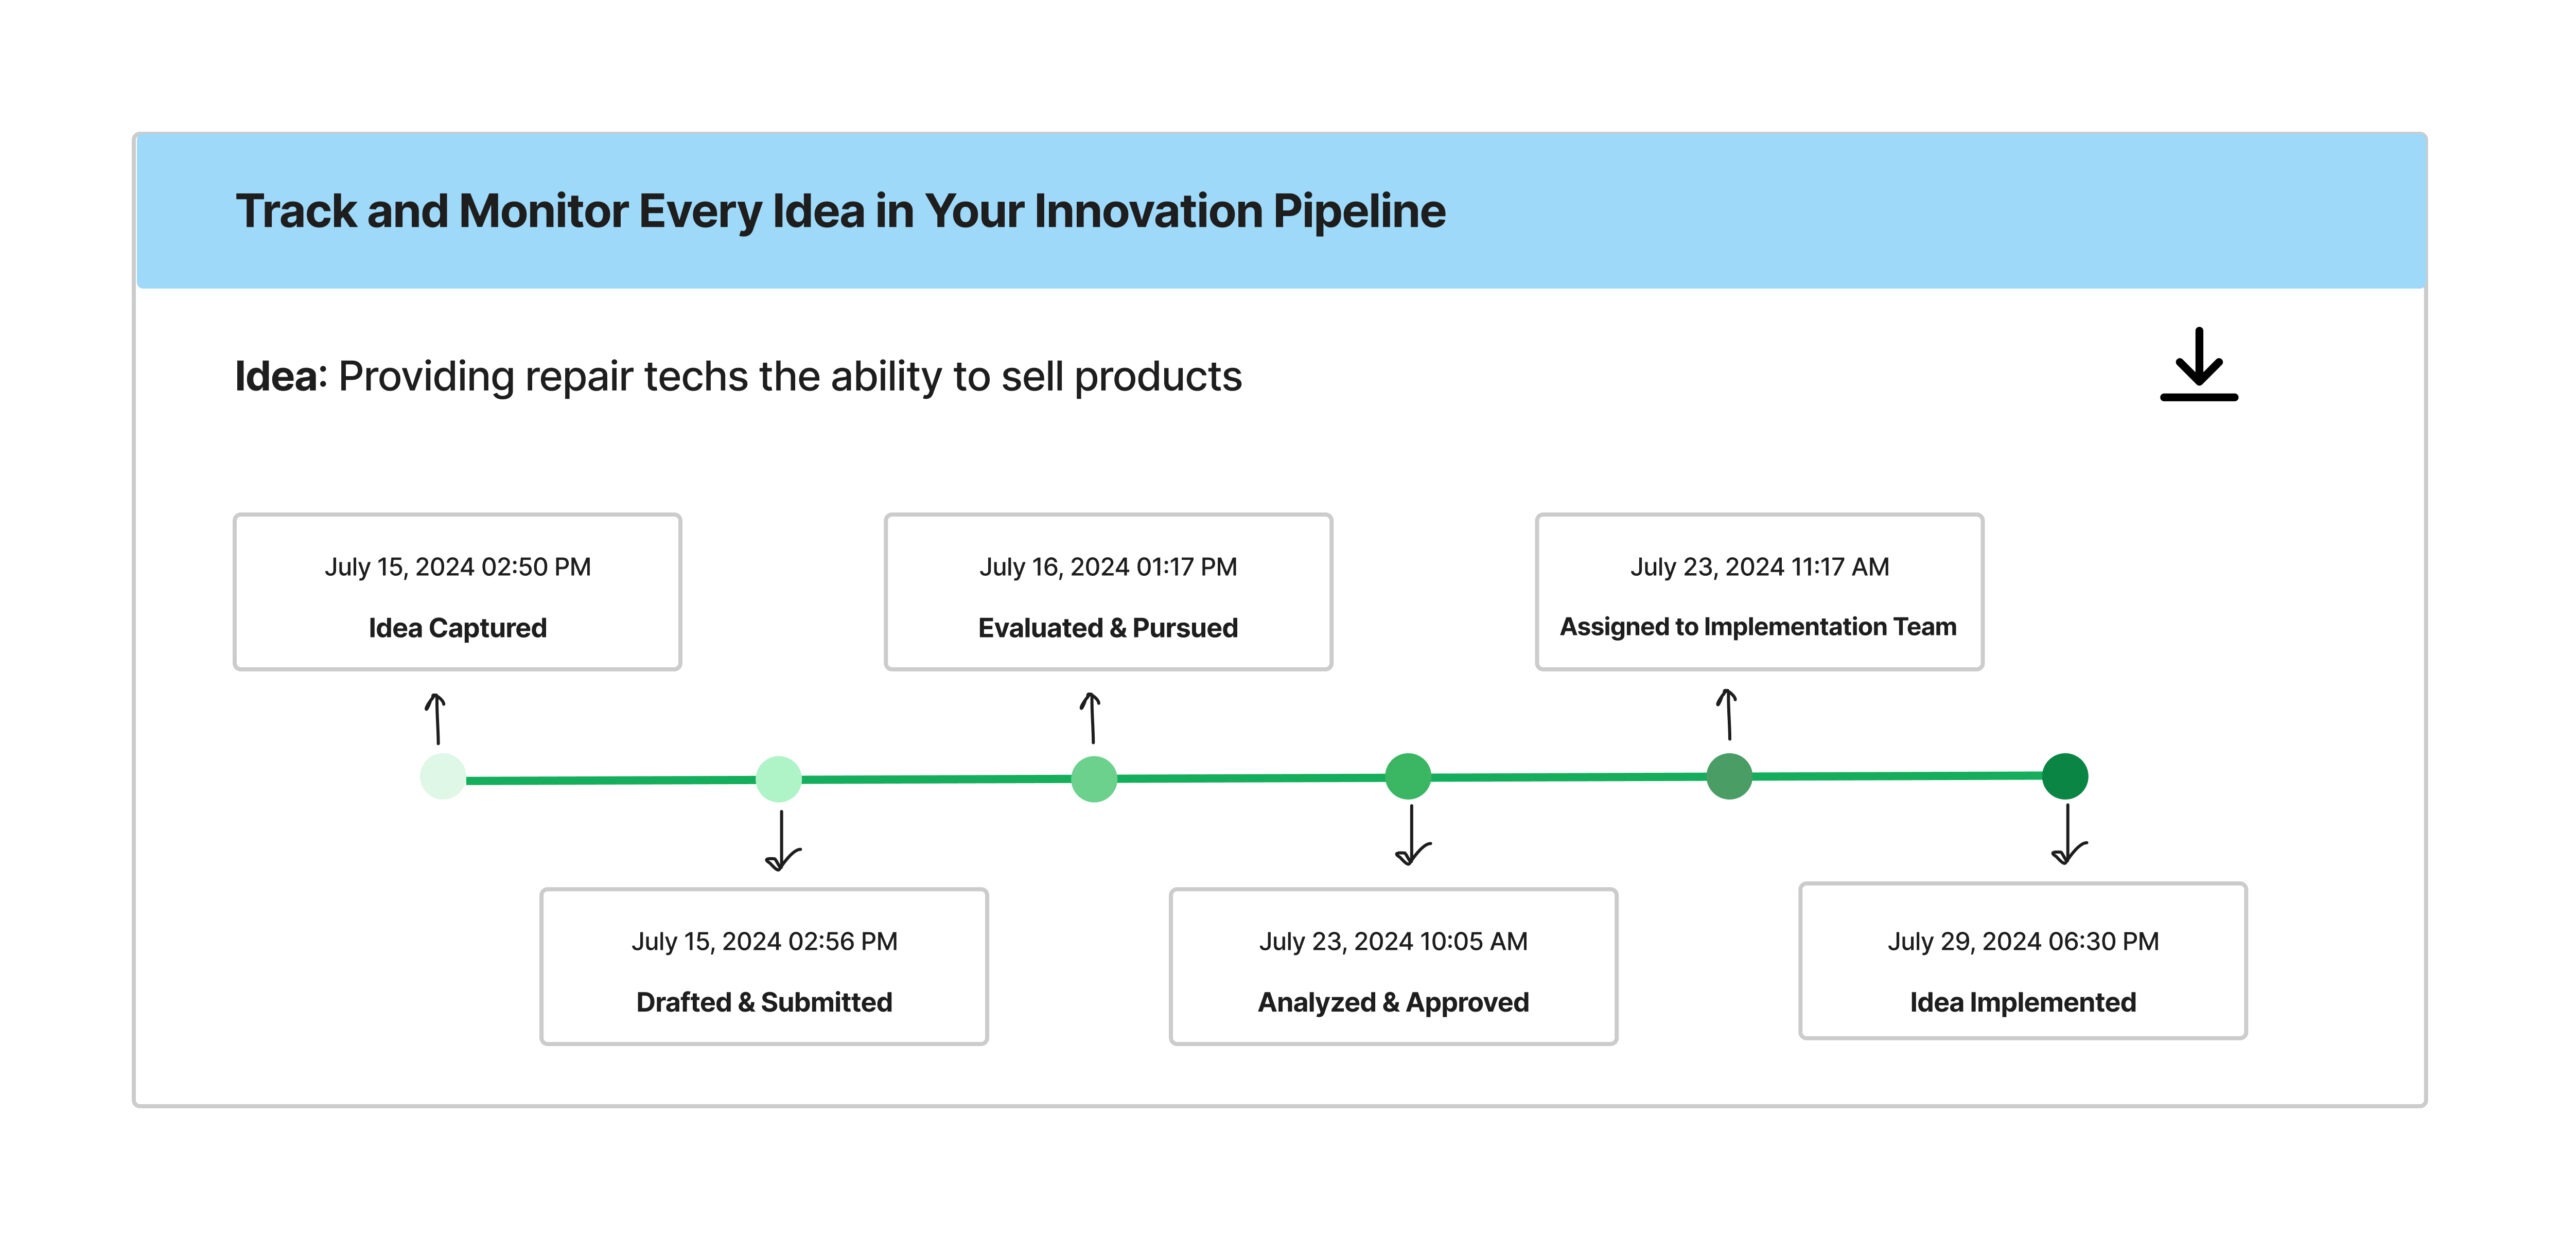This screenshot has width=2560, height=1240.
Task: Click the up arrow below Assigned to Implementation Team
Action: [1728, 714]
